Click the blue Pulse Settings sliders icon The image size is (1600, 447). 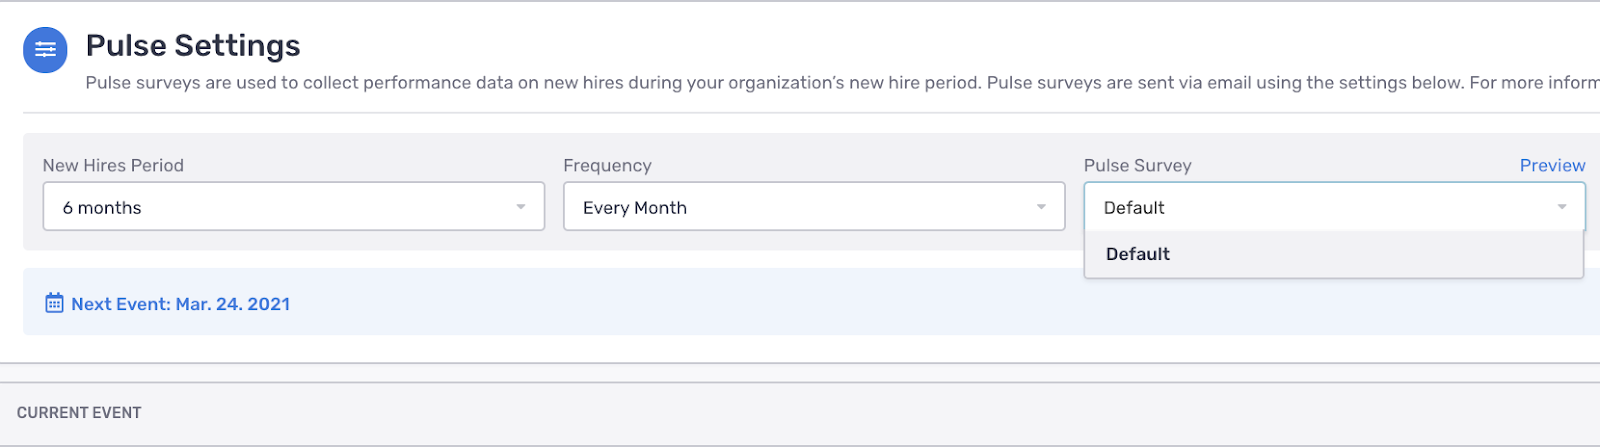[x=45, y=50]
